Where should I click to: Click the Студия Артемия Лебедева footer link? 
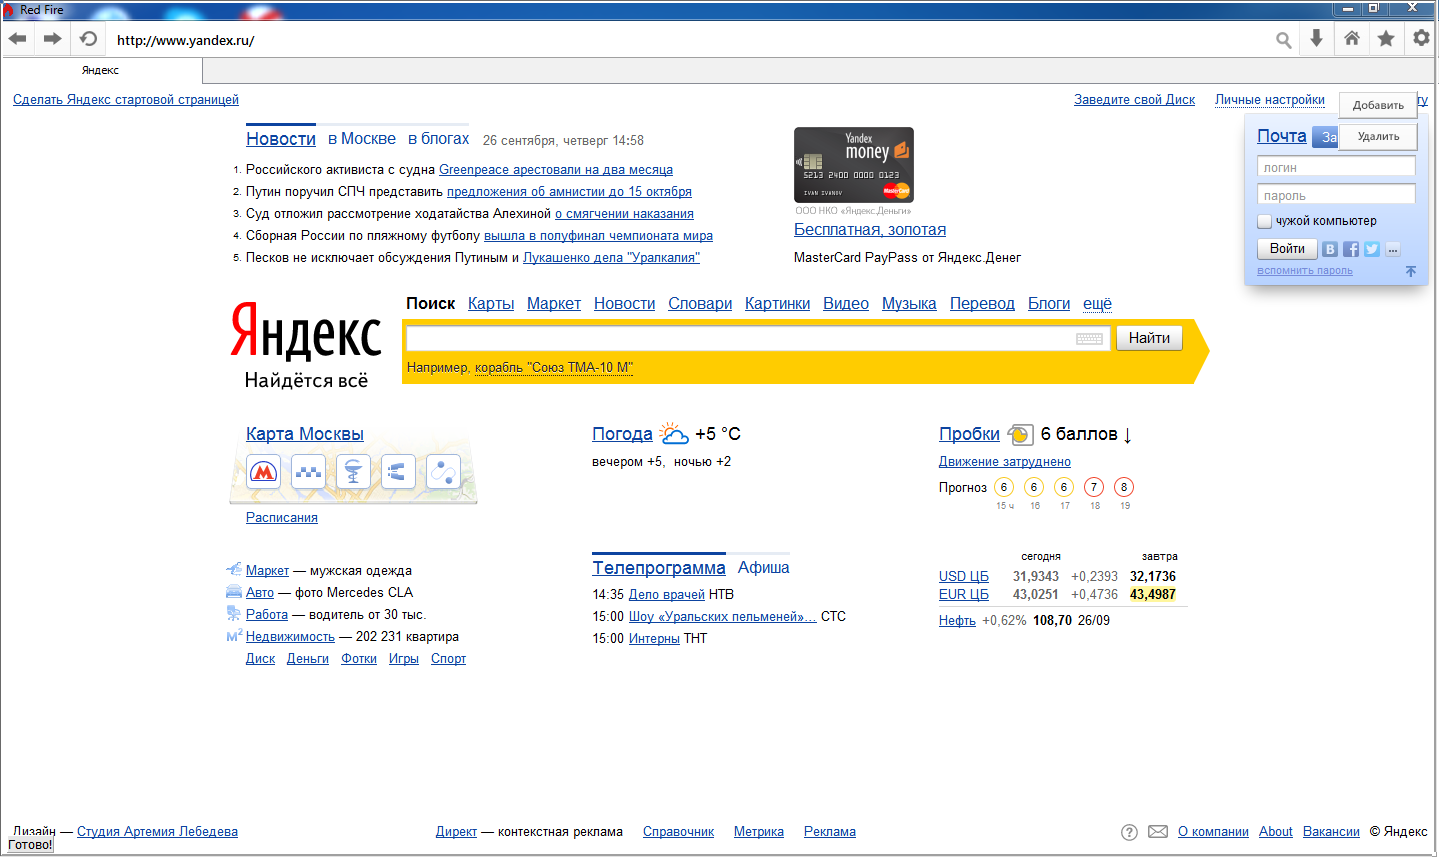pos(157,832)
